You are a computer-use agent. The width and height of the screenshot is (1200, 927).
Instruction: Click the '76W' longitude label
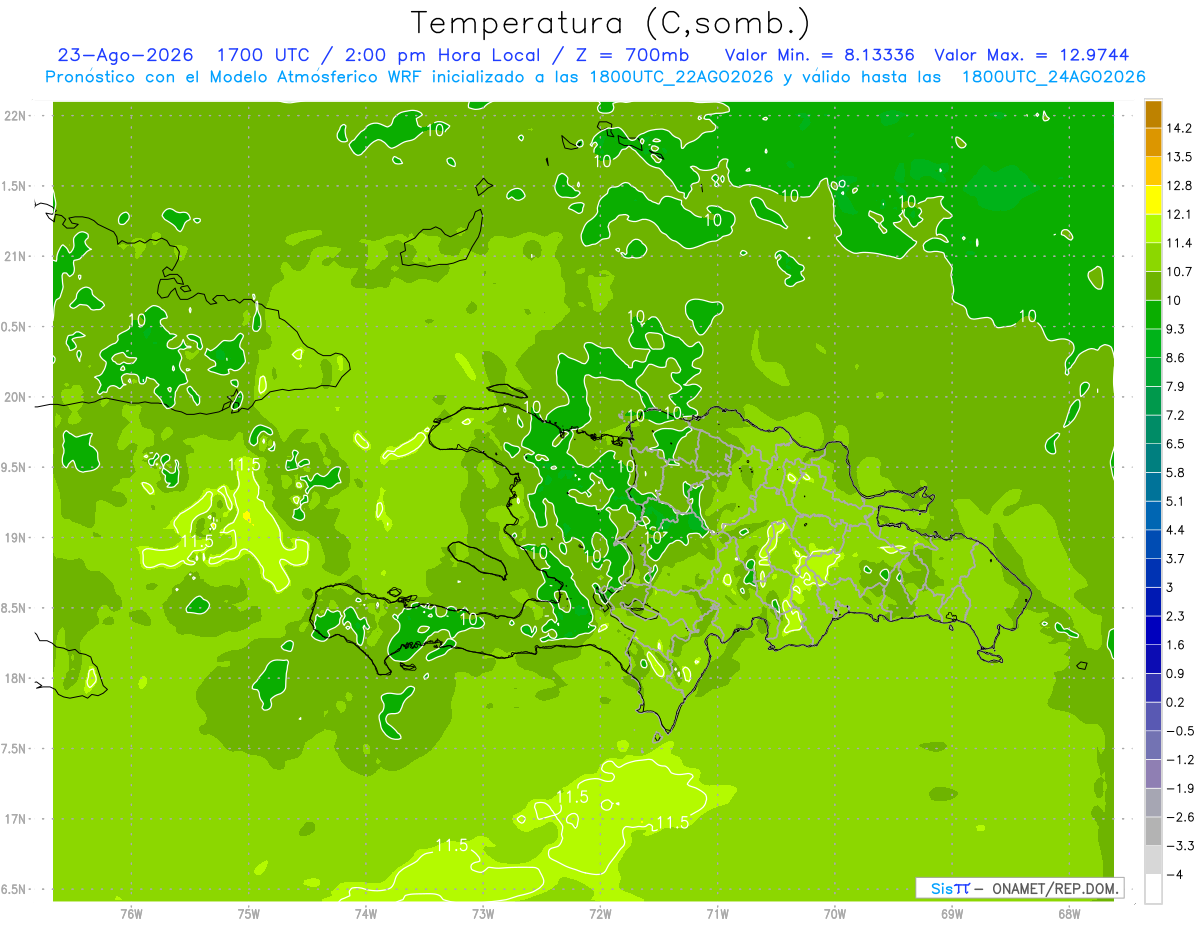(x=131, y=914)
